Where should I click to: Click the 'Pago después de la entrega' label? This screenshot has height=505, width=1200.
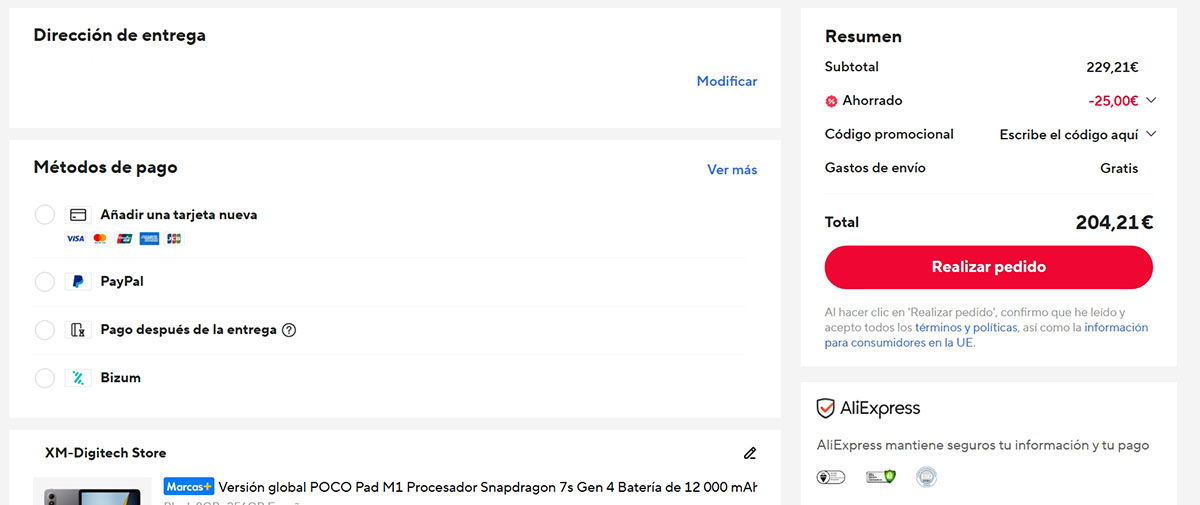click(189, 330)
